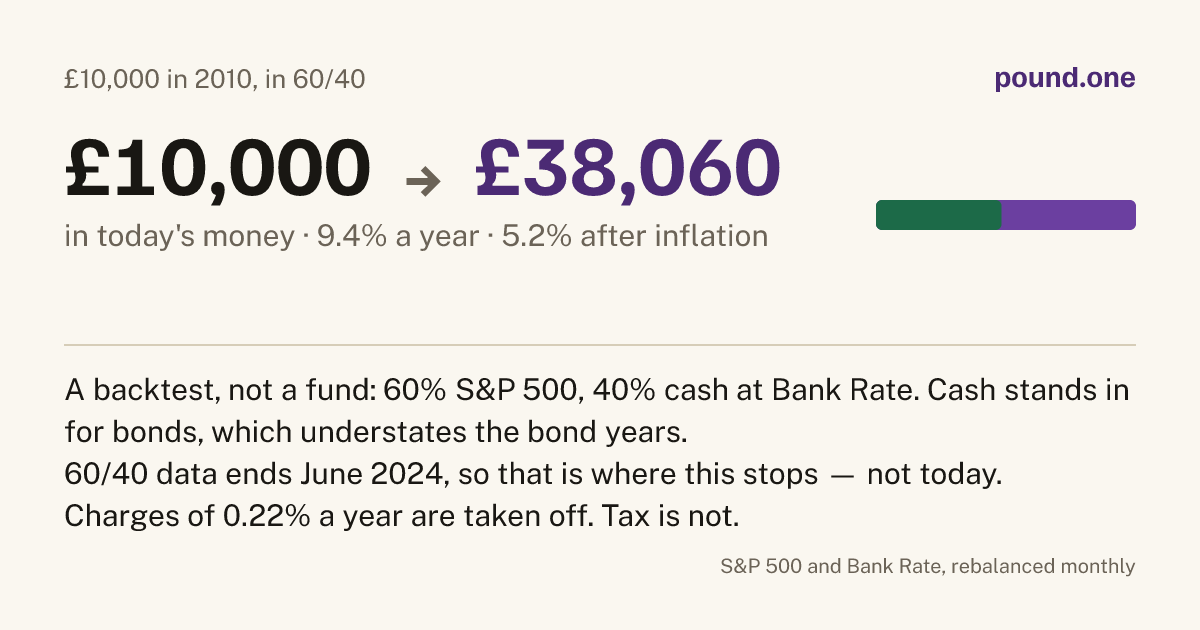This screenshot has width=1200, height=630.
Task: Click the purple segment of the bar
Action: coord(1068,215)
